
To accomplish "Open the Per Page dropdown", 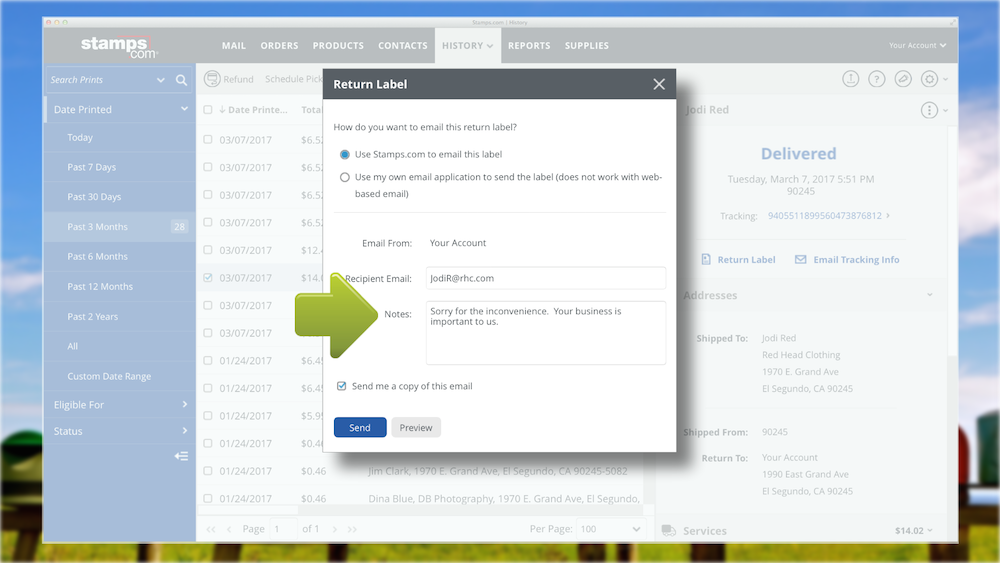I will [x=610, y=529].
